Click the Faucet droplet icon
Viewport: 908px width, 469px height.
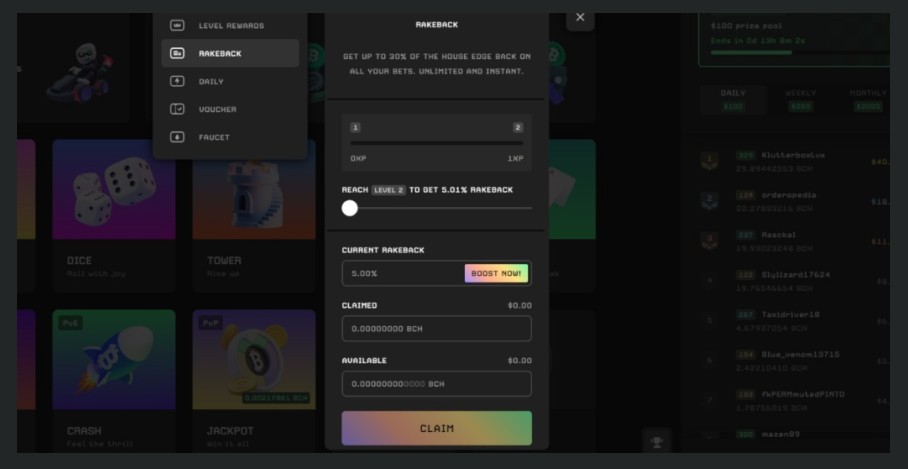tap(177, 137)
